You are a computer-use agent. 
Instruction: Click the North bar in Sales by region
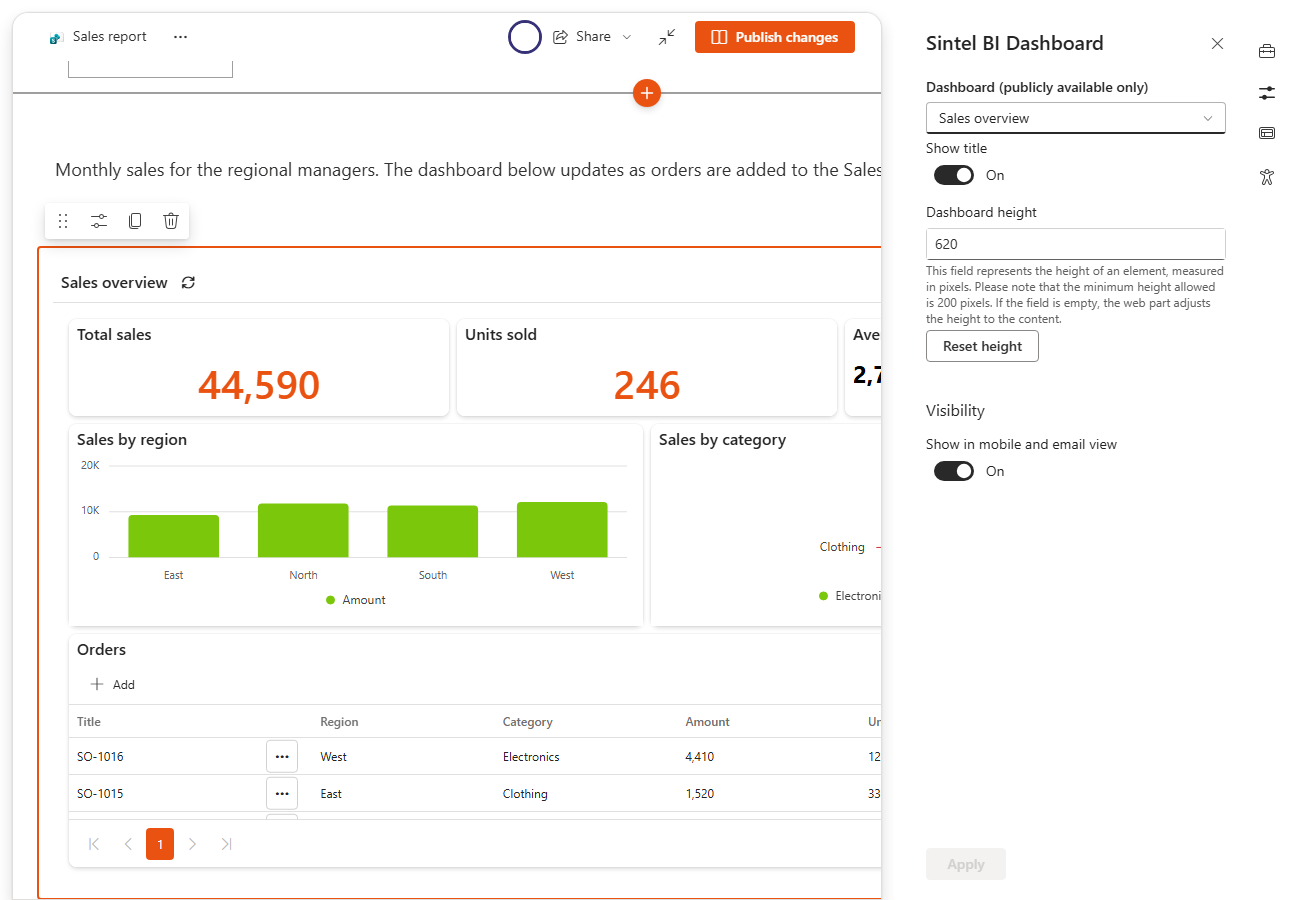(x=303, y=530)
